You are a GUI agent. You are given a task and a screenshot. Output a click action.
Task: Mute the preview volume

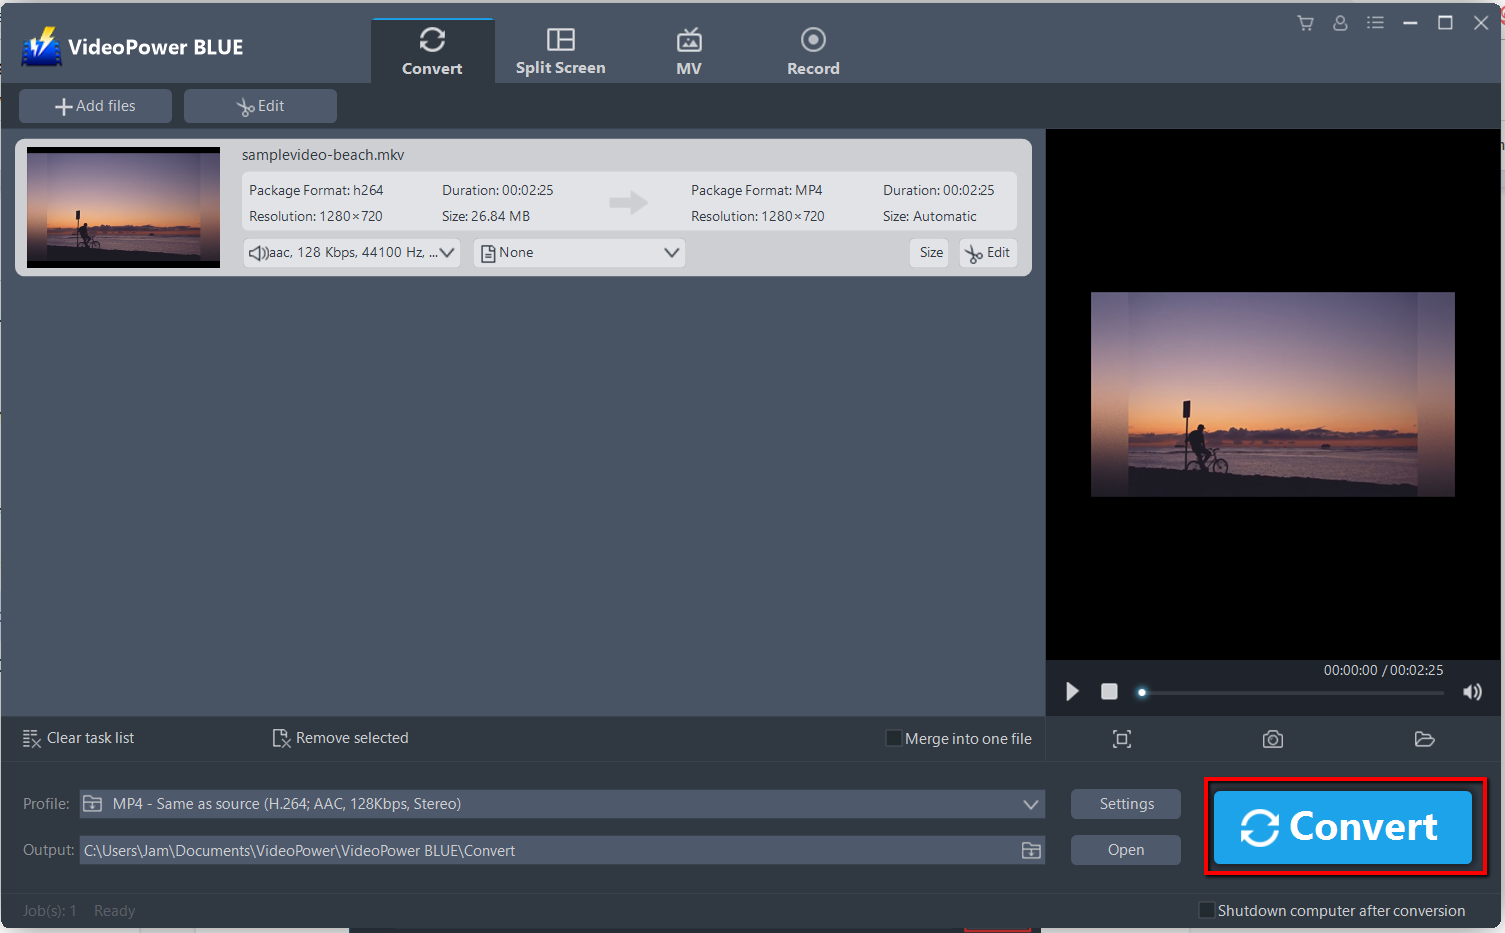click(x=1471, y=691)
